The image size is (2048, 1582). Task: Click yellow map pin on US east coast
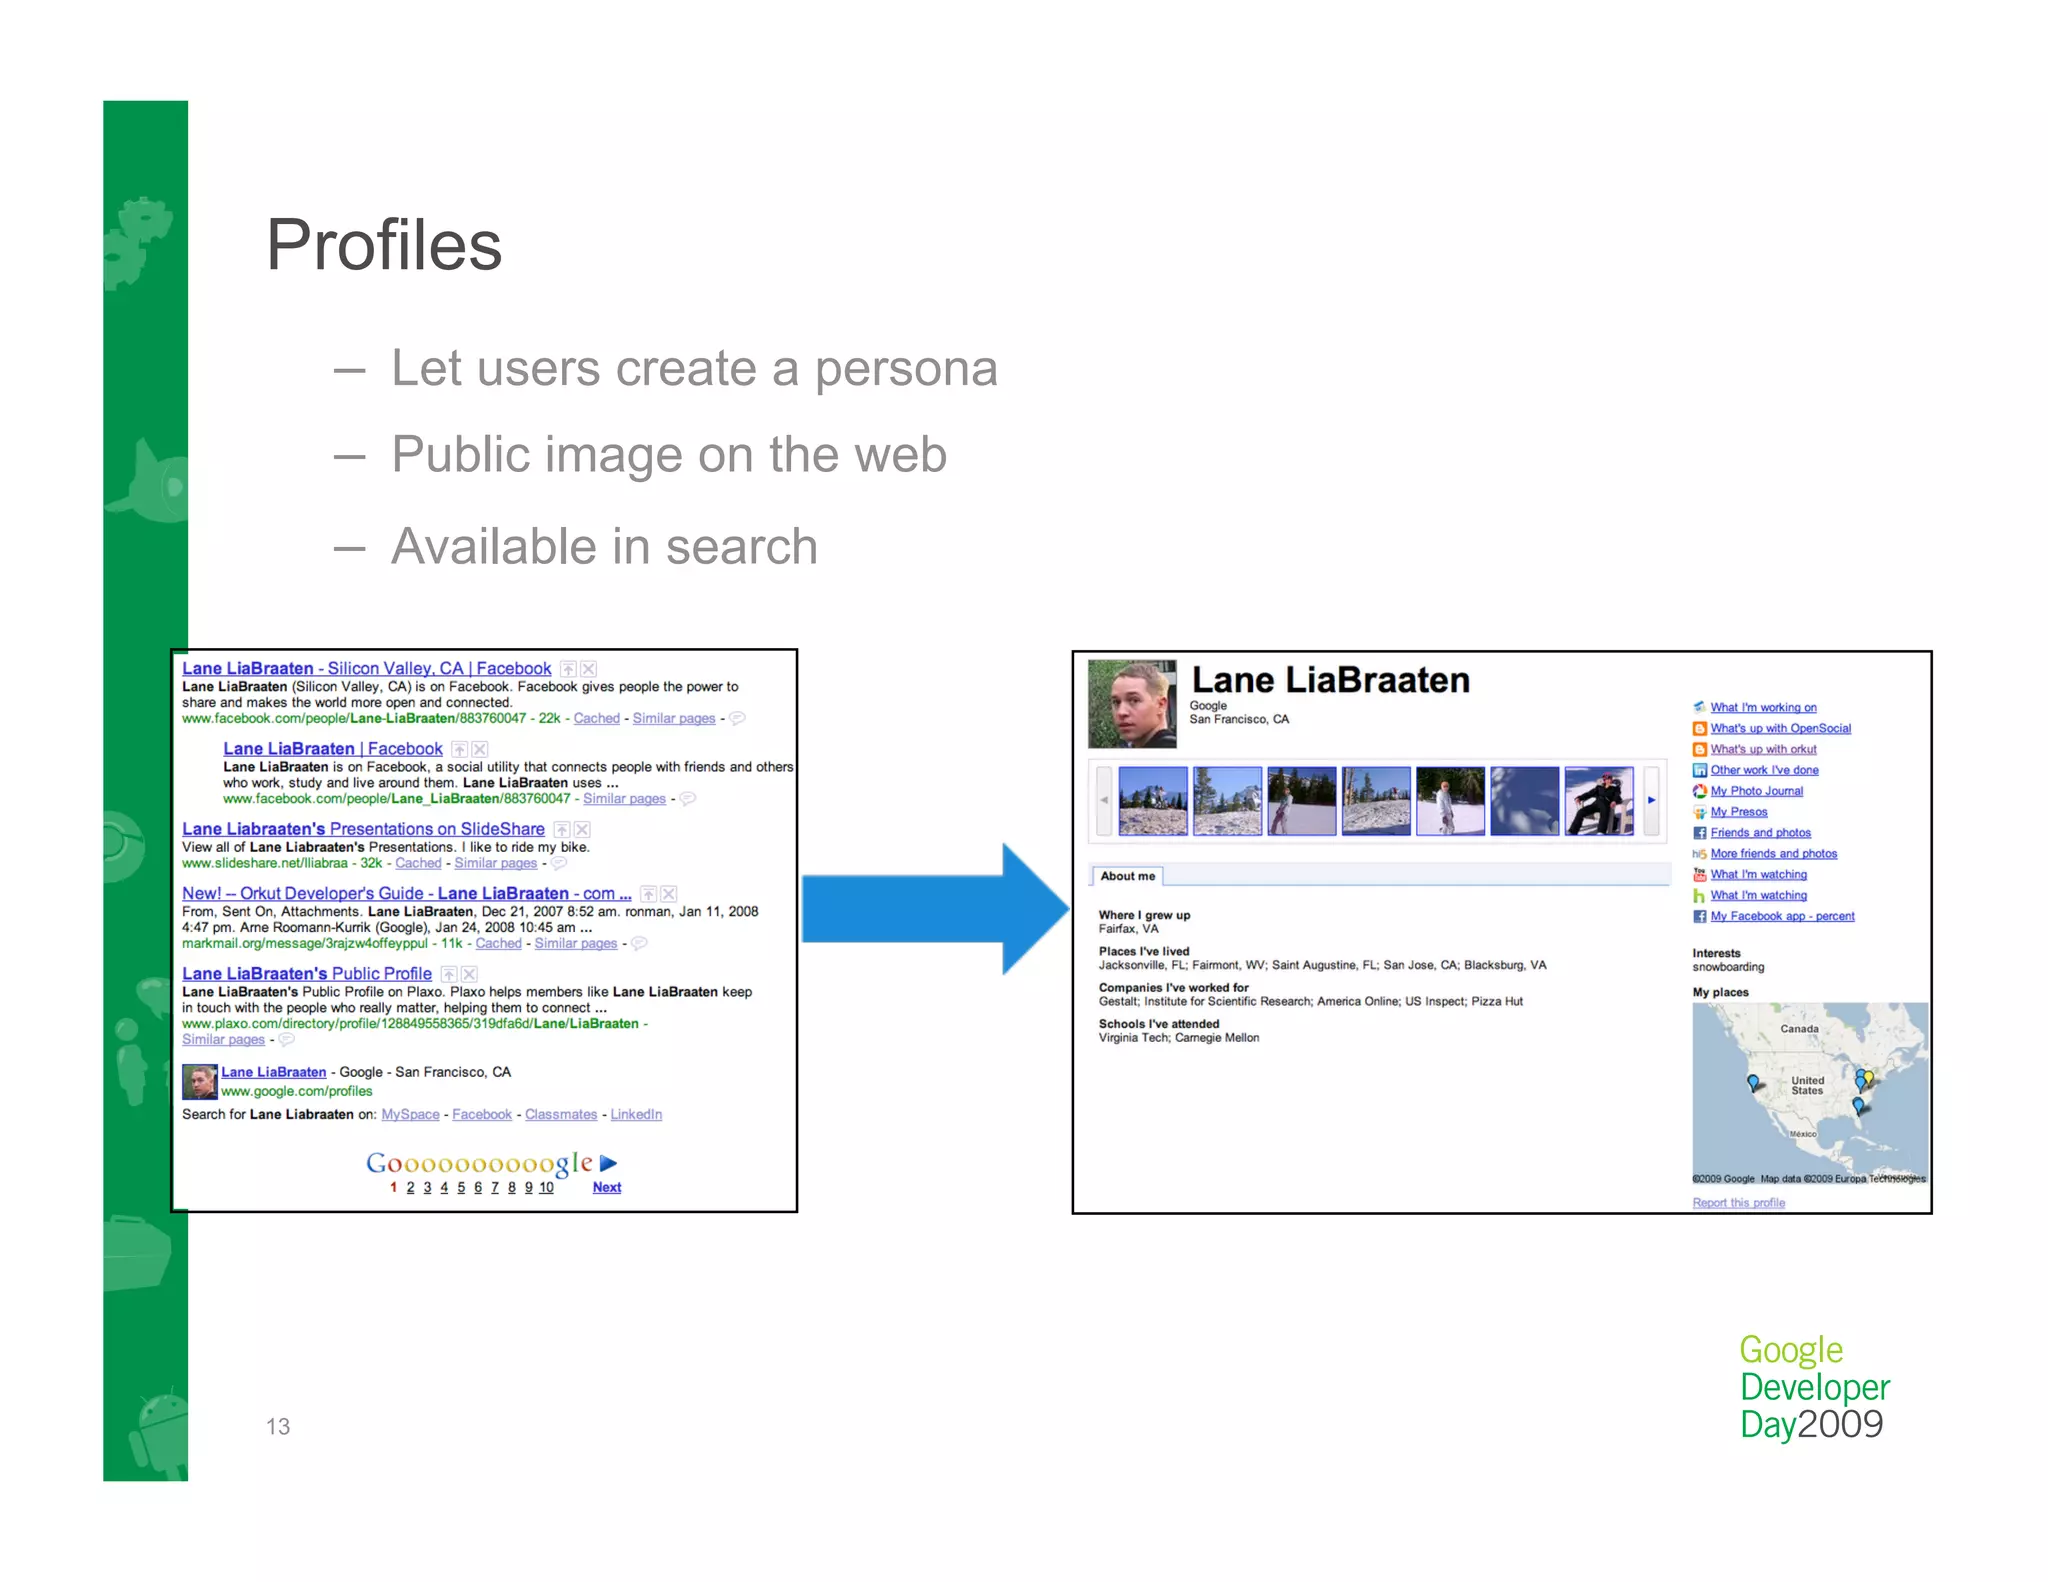pyautogui.click(x=1868, y=1079)
